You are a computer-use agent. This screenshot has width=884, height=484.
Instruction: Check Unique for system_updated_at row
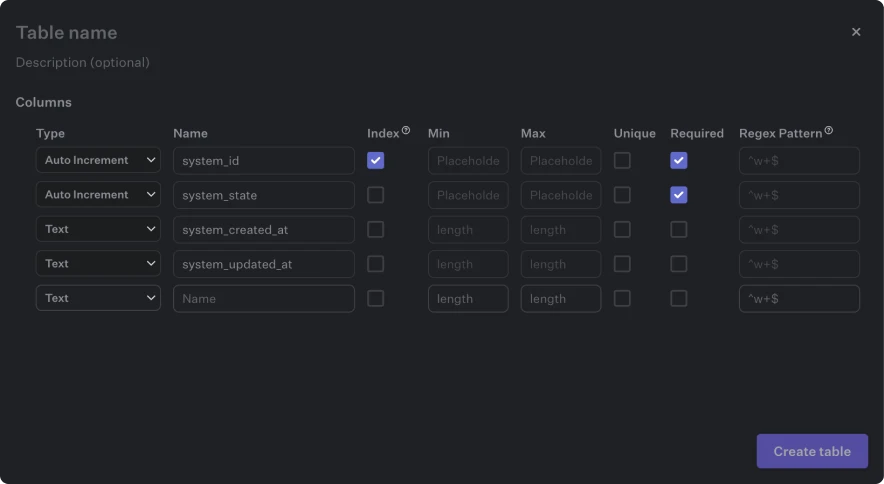[x=622, y=264]
